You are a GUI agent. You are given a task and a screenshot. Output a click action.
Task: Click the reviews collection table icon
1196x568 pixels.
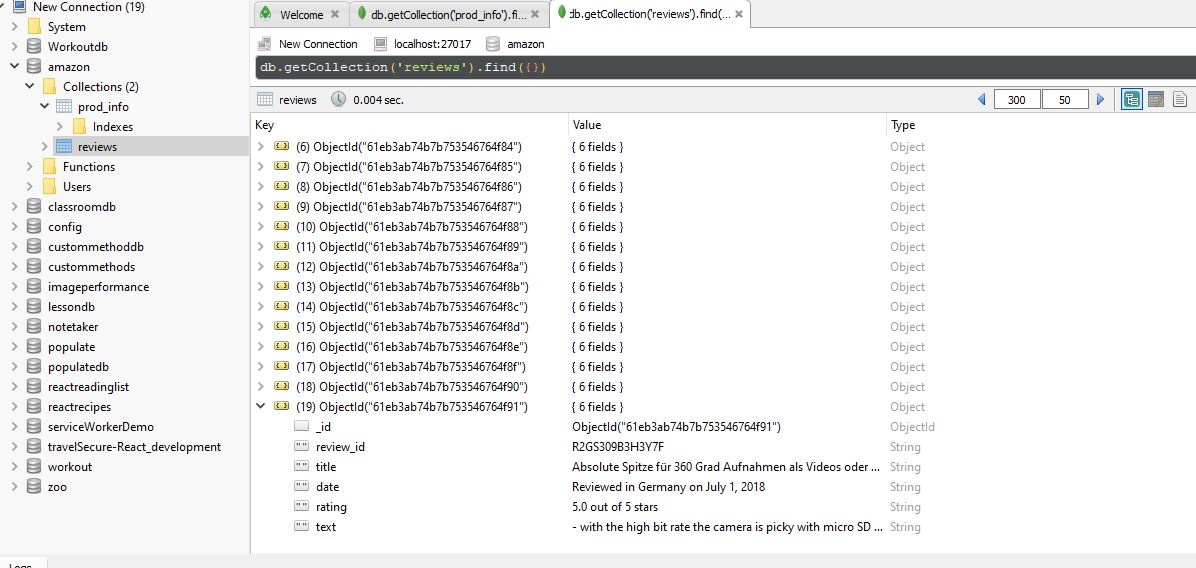click(x=64, y=146)
